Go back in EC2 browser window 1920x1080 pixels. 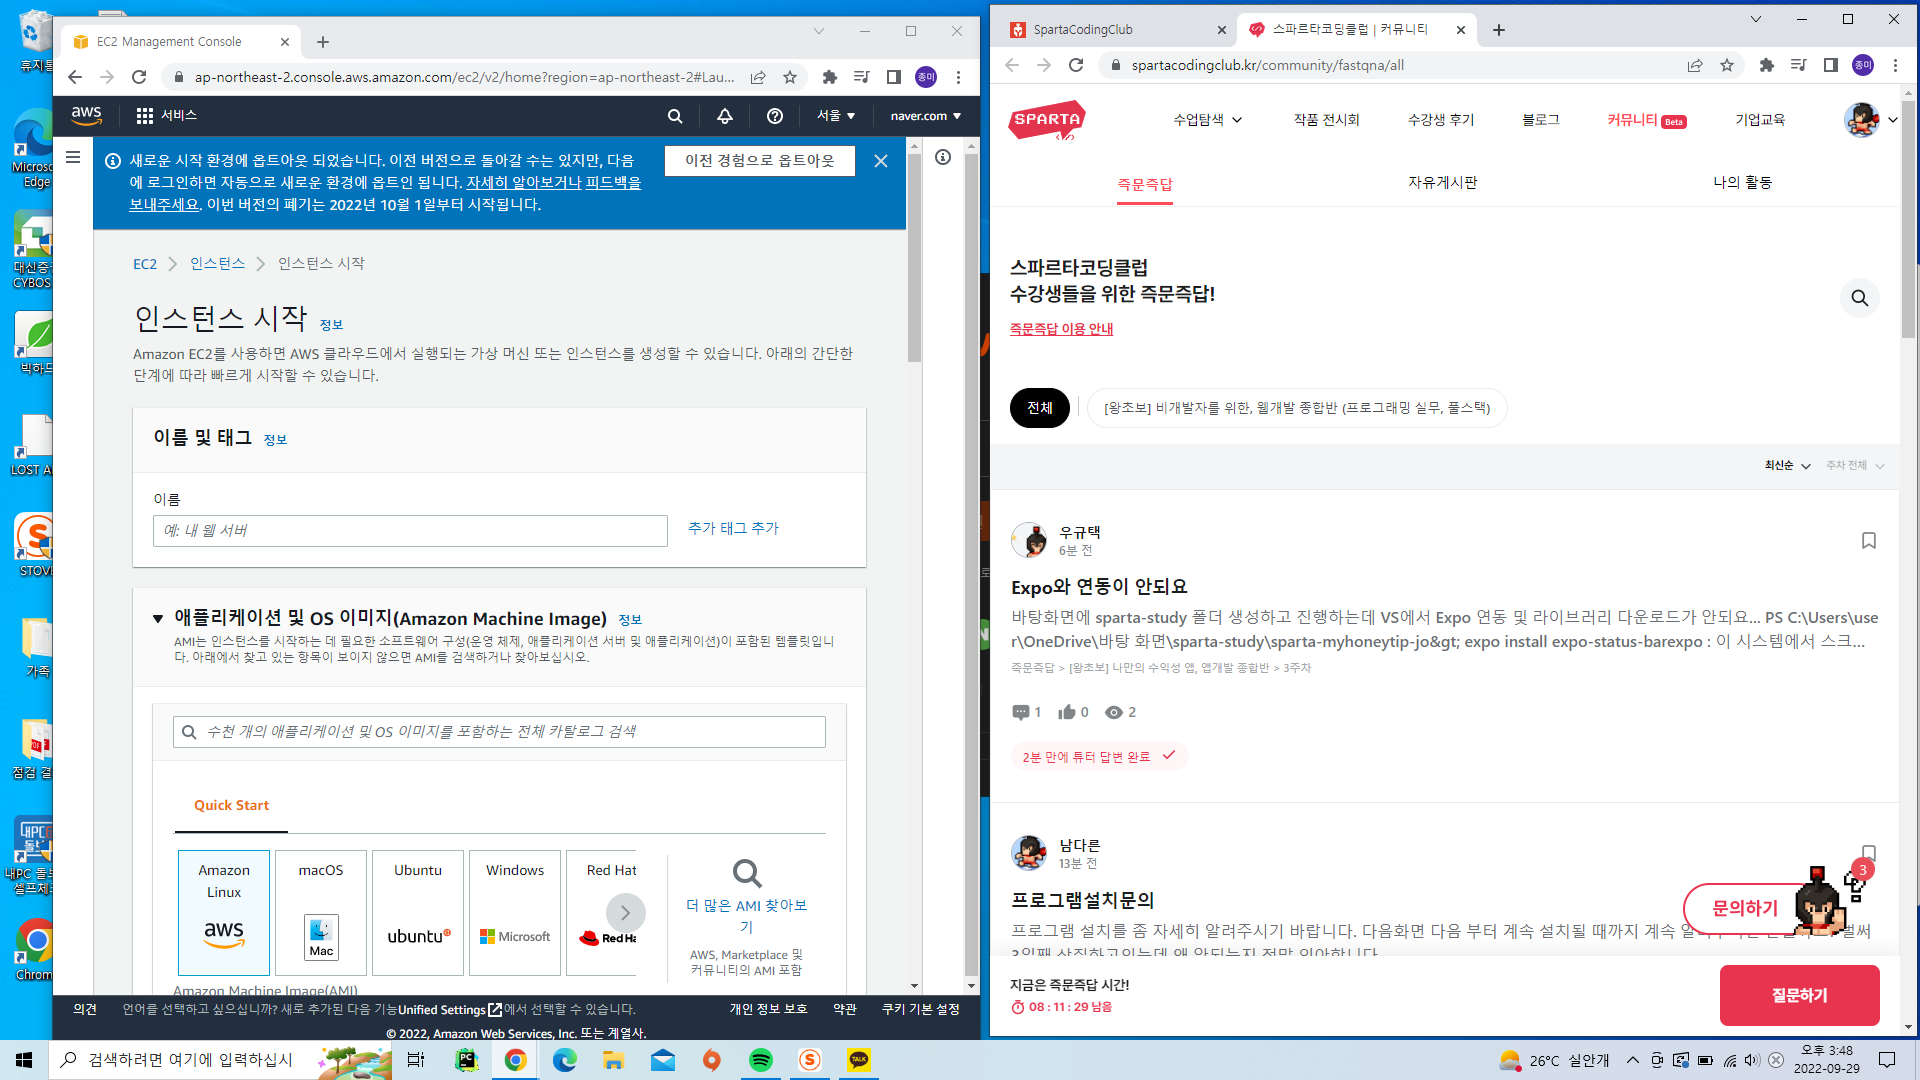pyautogui.click(x=75, y=77)
